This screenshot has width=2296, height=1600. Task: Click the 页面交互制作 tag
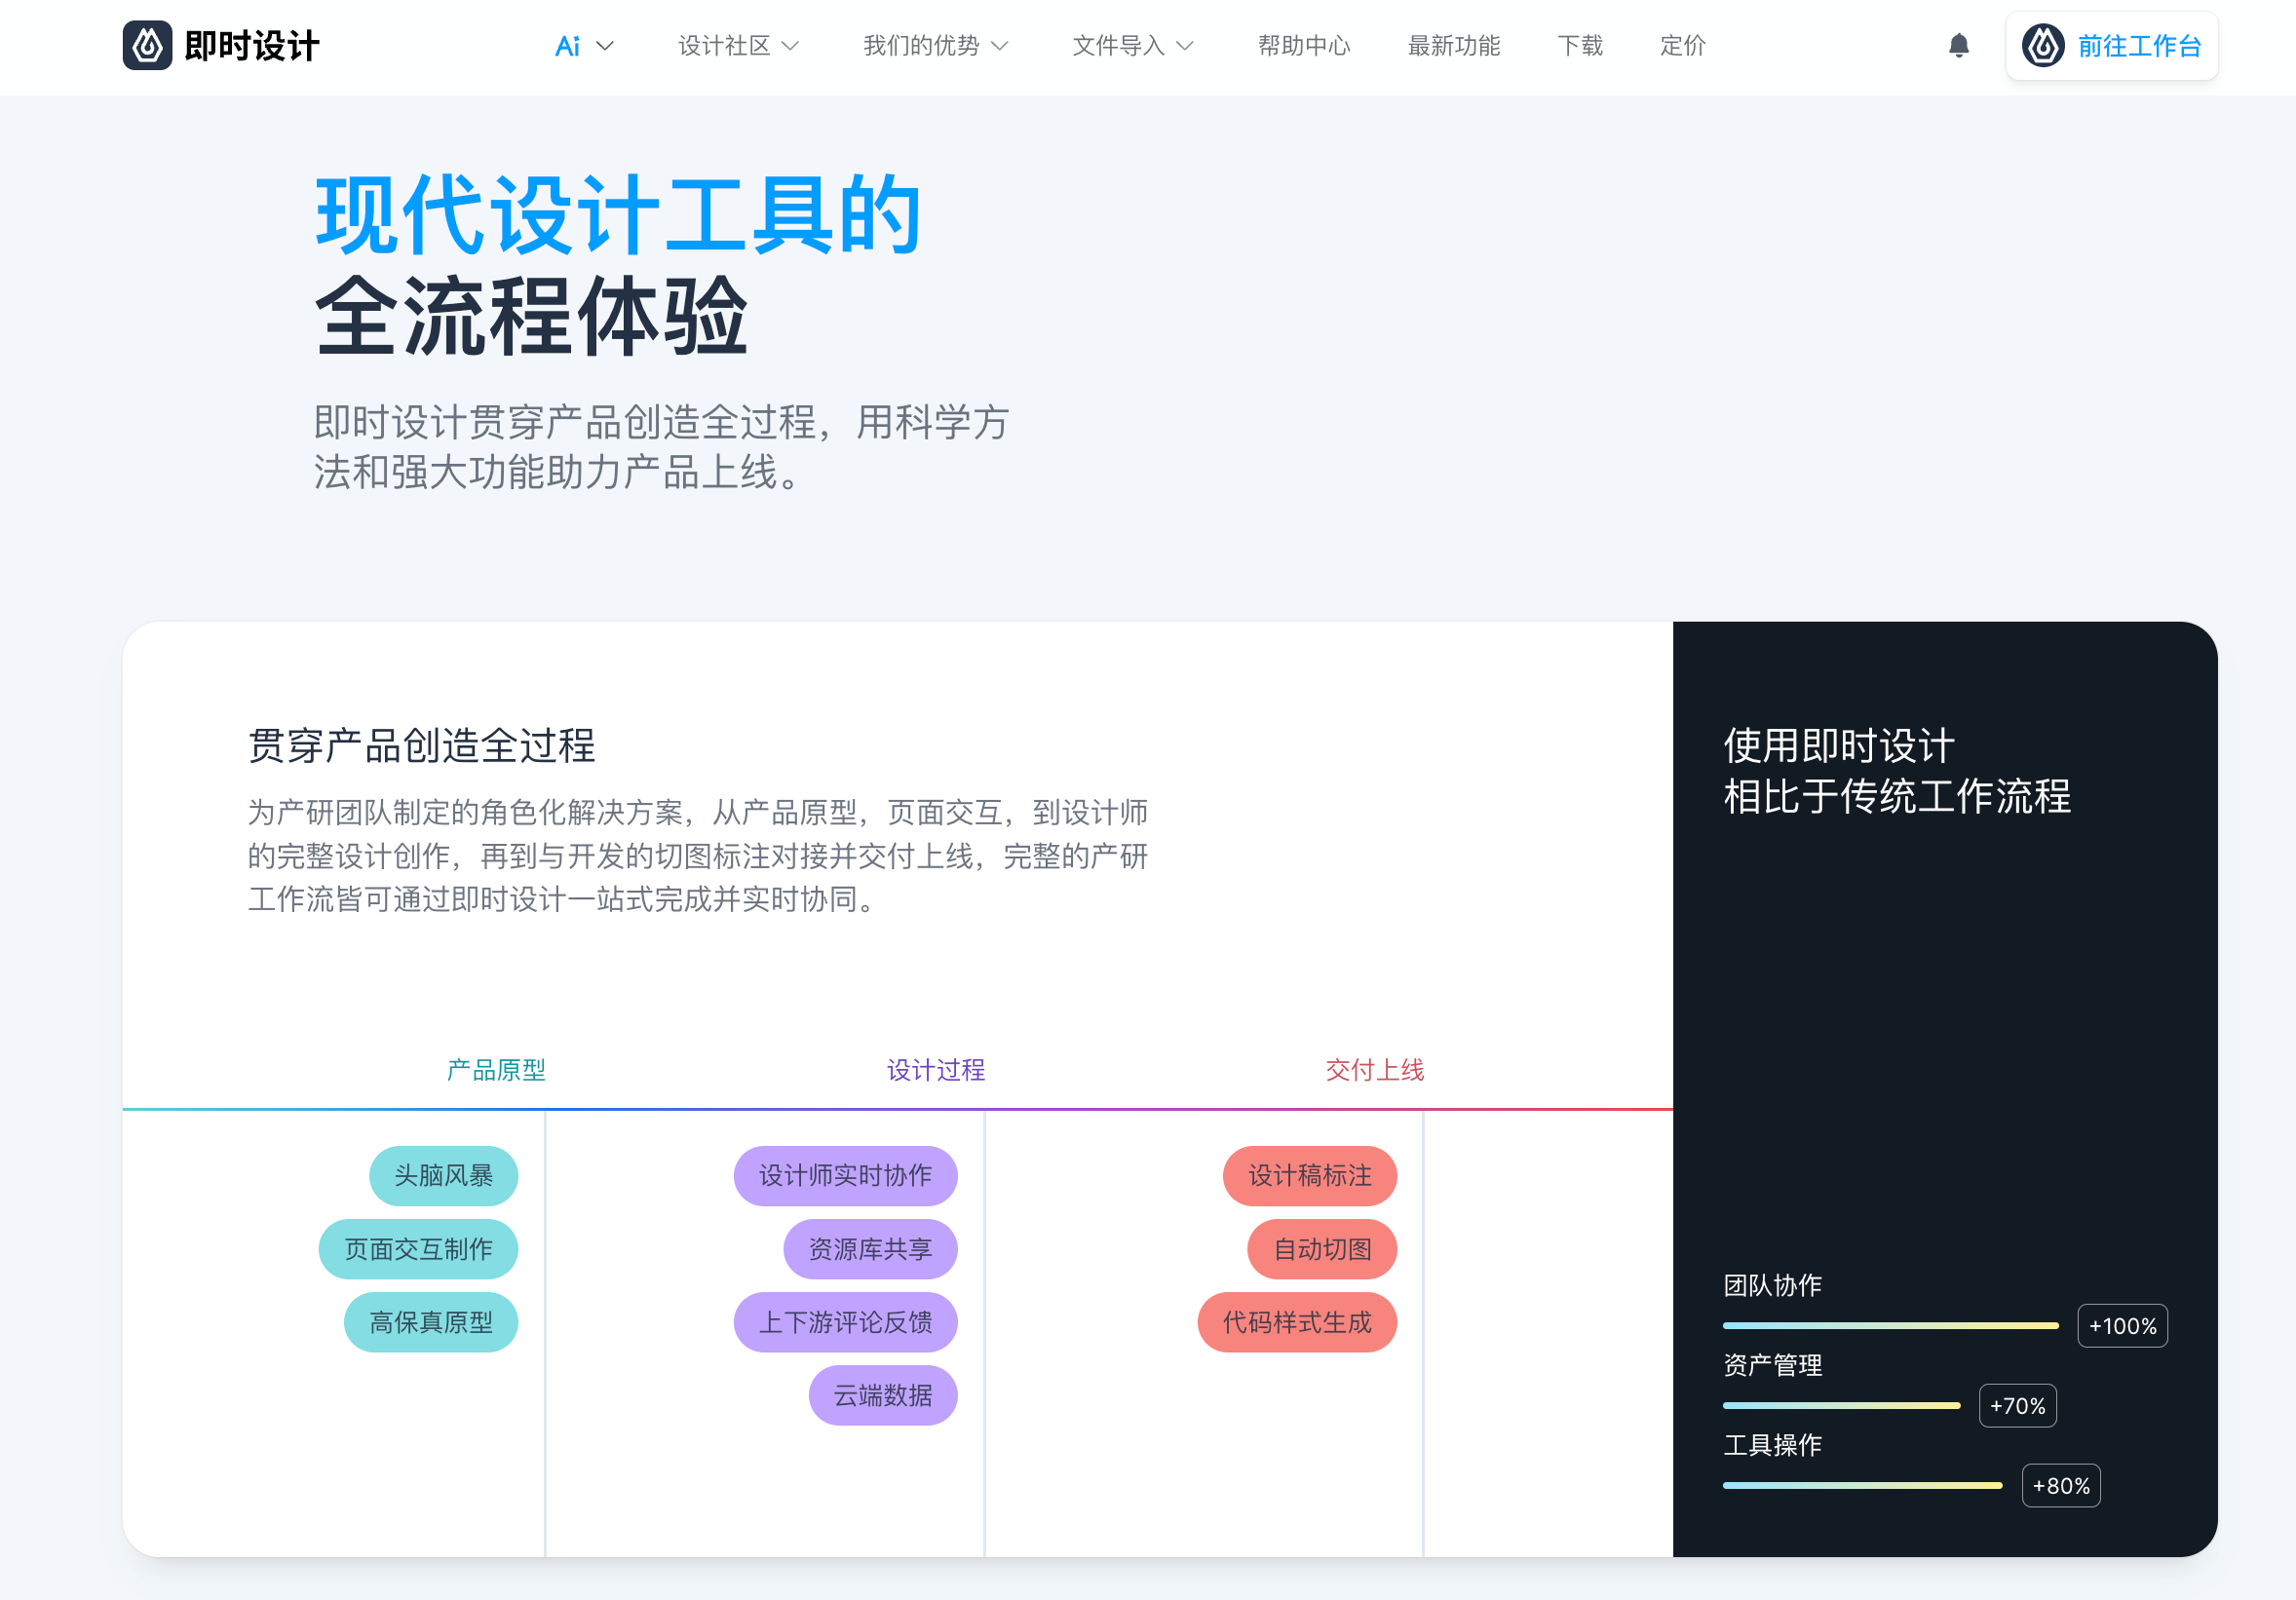click(x=419, y=1249)
